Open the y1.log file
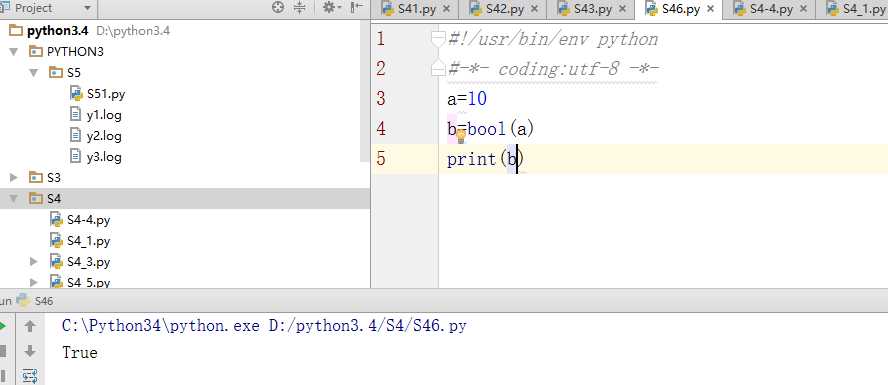Image resolution: width=888 pixels, height=385 pixels. click(104, 115)
